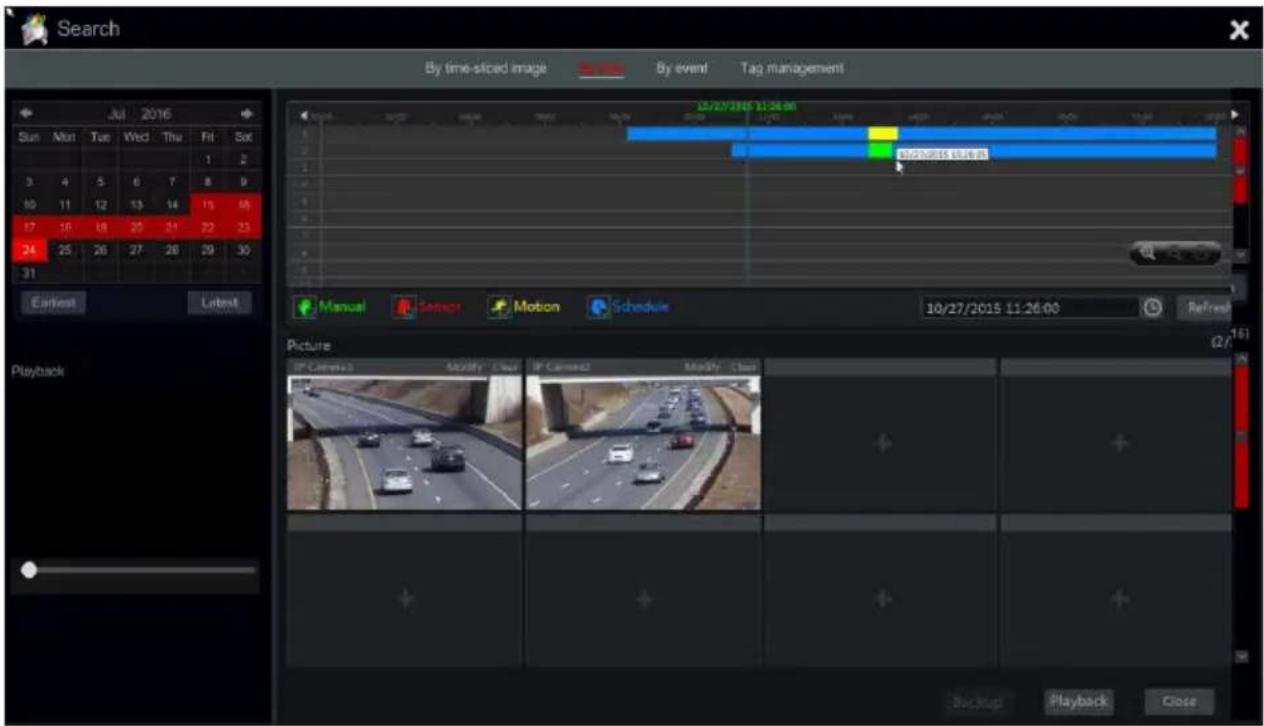Select the yellow motion segment on timeline
Image resolution: width=1264 pixels, height=726 pixels.
coord(883,133)
